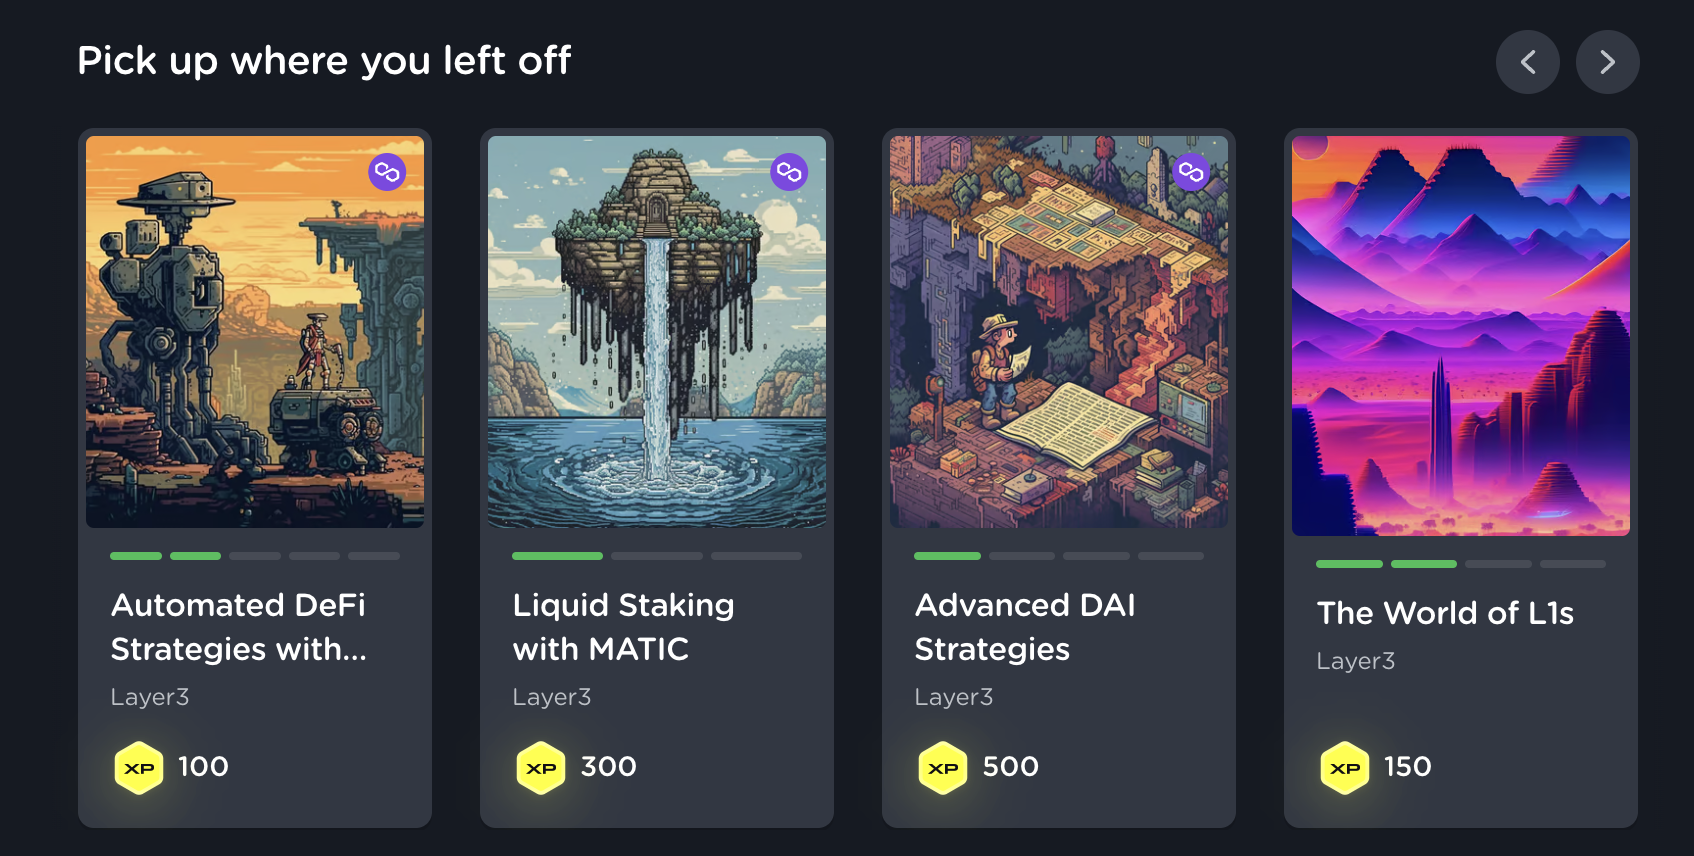Open the Automated DeFi Strategies title
This screenshot has width=1694, height=856.
click(x=239, y=627)
